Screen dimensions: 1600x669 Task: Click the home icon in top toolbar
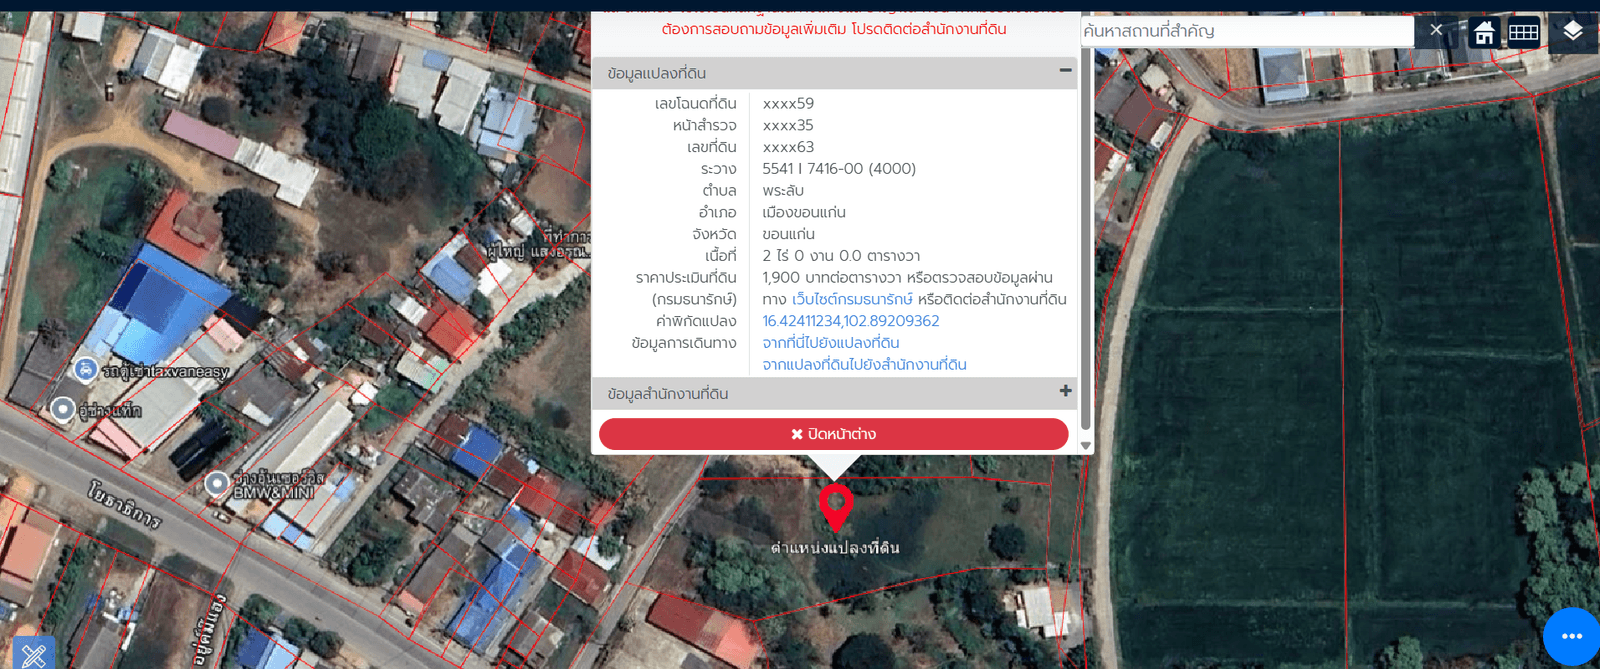pos(1484,33)
